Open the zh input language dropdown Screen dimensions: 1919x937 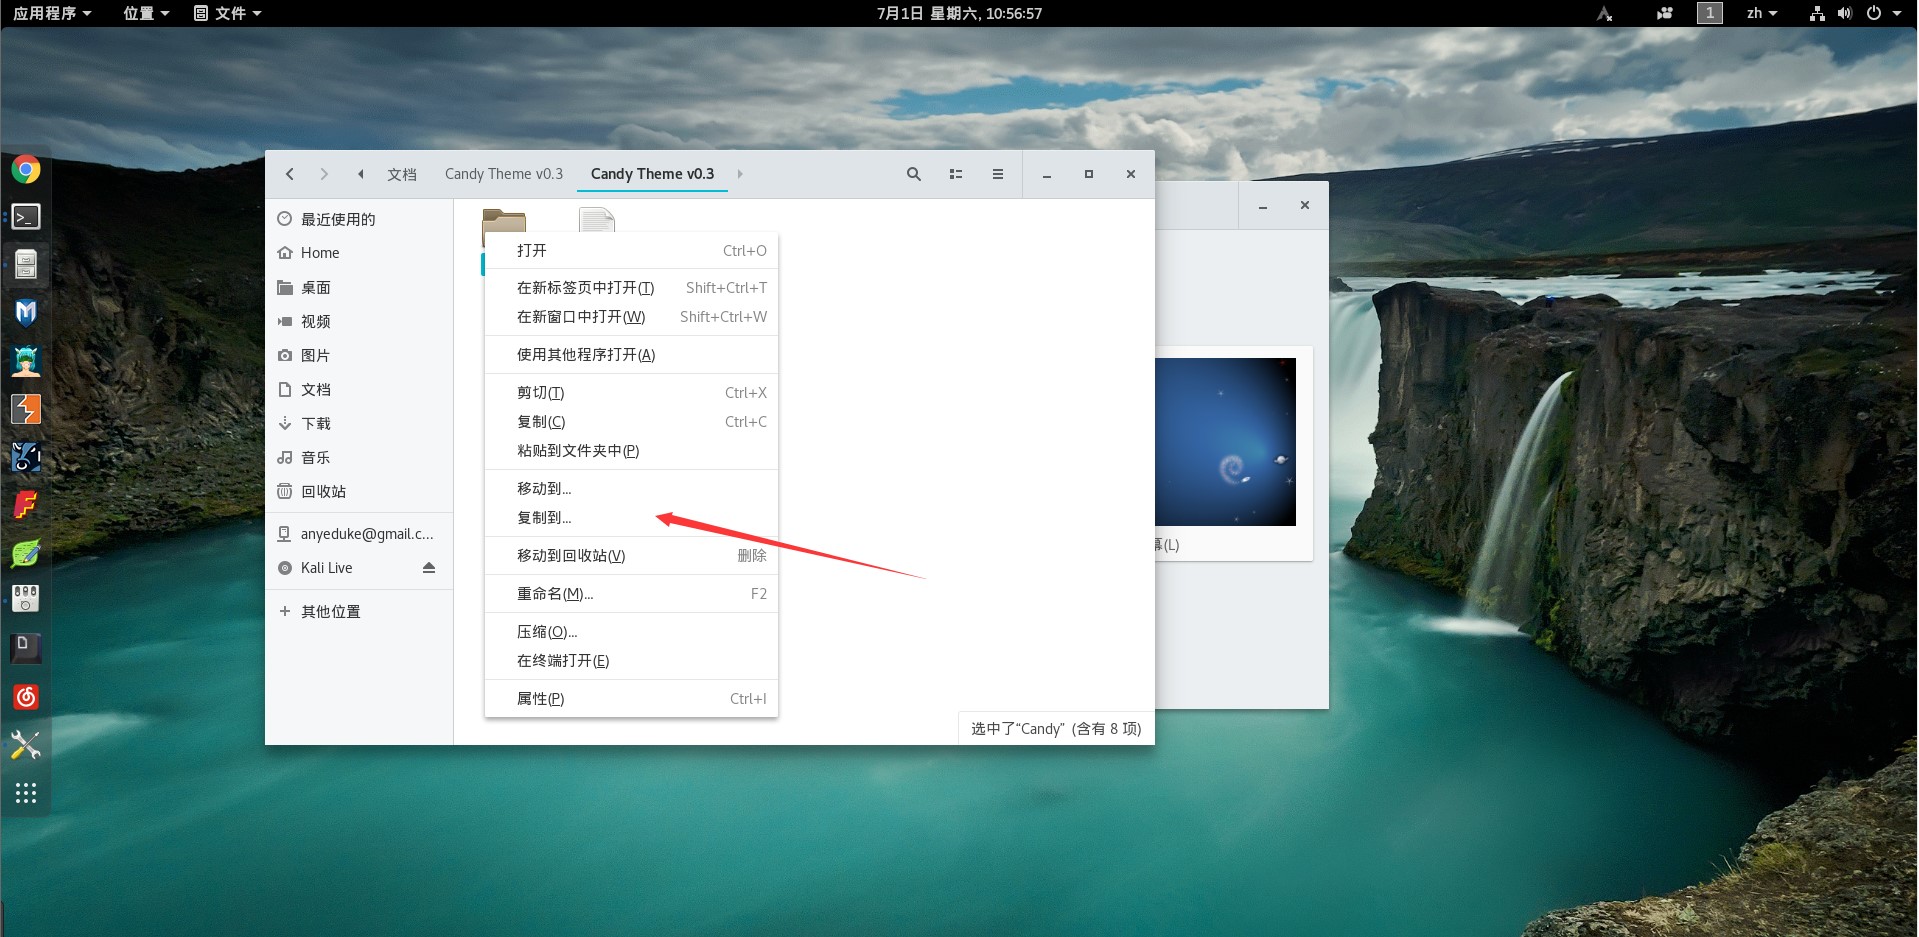pos(1761,13)
